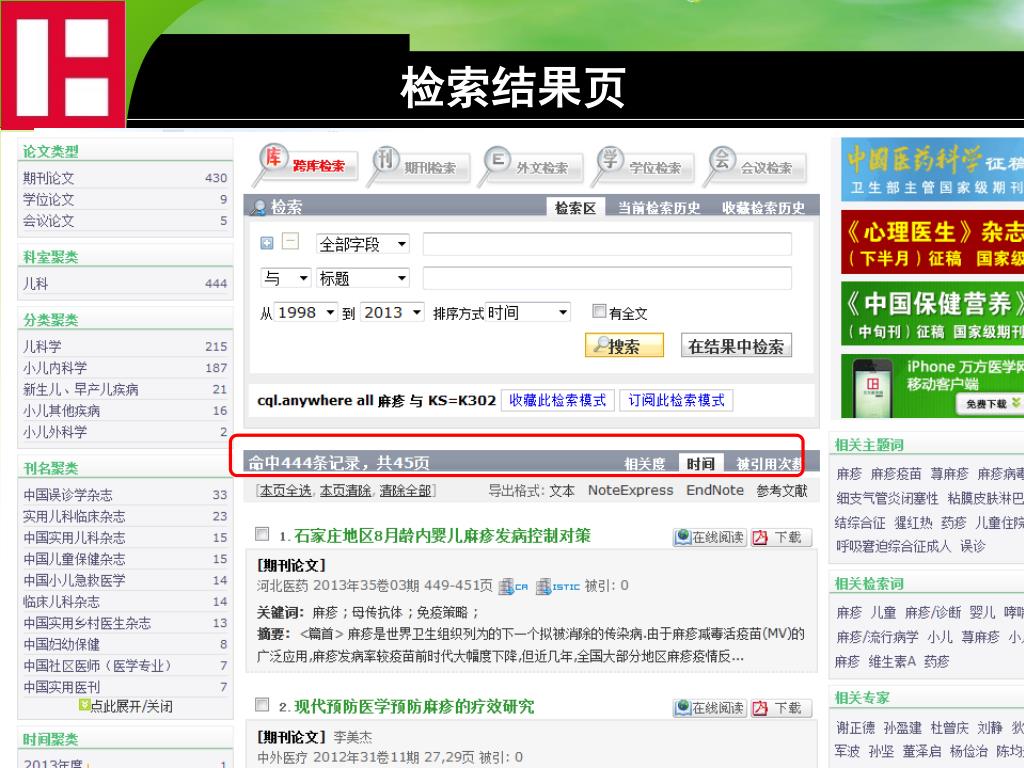Click the 中国医药科学 ad banner
This screenshot has height=768, width=1024.
coord(932,169)
